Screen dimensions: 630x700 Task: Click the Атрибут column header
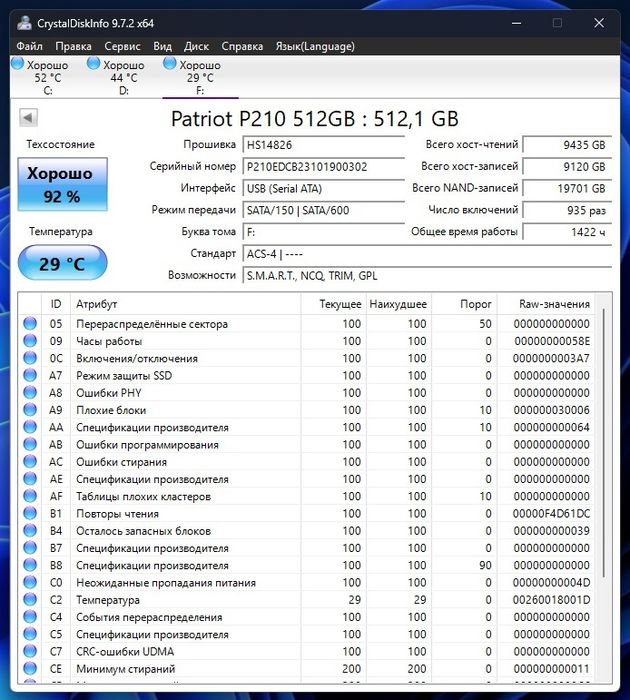(186, 304)
